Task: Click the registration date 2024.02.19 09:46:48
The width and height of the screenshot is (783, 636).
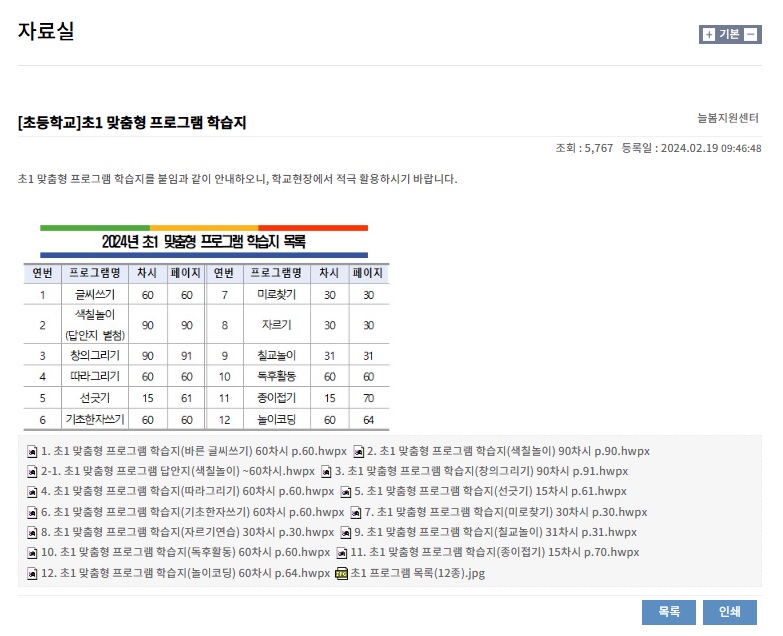Action: point(711,148)
